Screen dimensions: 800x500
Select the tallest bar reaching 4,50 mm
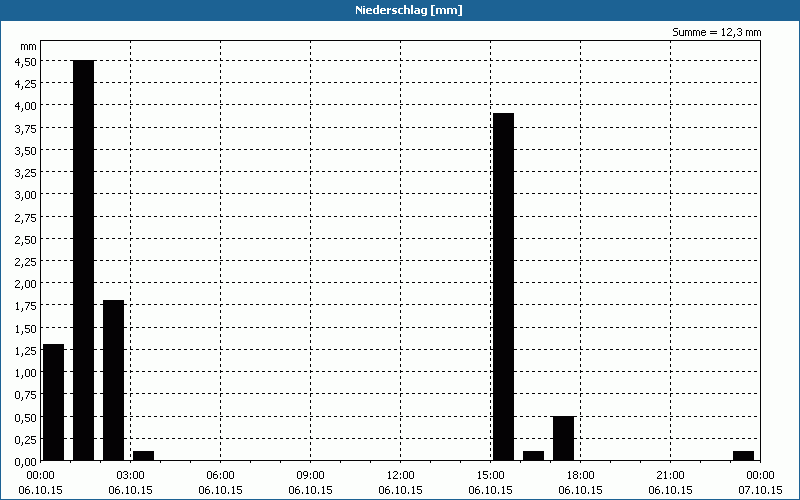[84, 260]
